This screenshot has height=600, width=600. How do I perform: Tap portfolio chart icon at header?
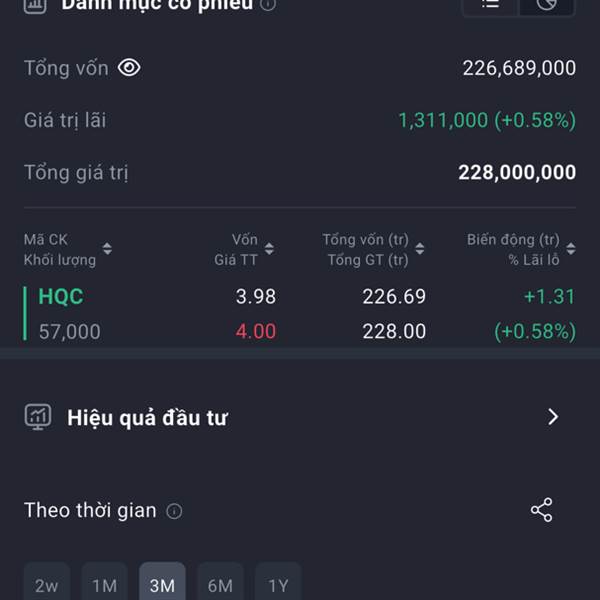(x=35, y=5)
